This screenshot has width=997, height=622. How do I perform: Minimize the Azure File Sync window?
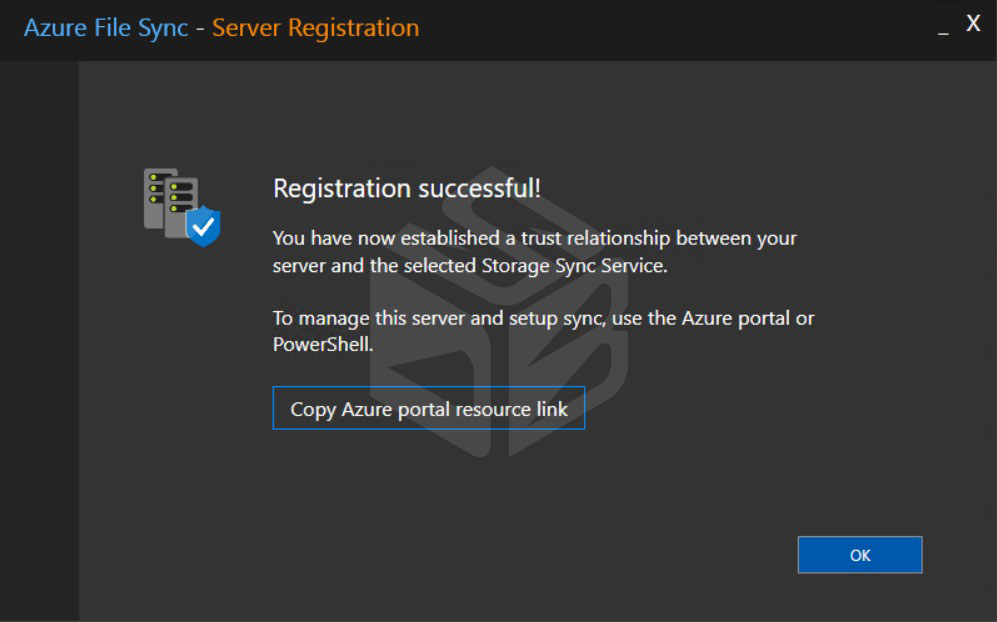pos(944,29)
